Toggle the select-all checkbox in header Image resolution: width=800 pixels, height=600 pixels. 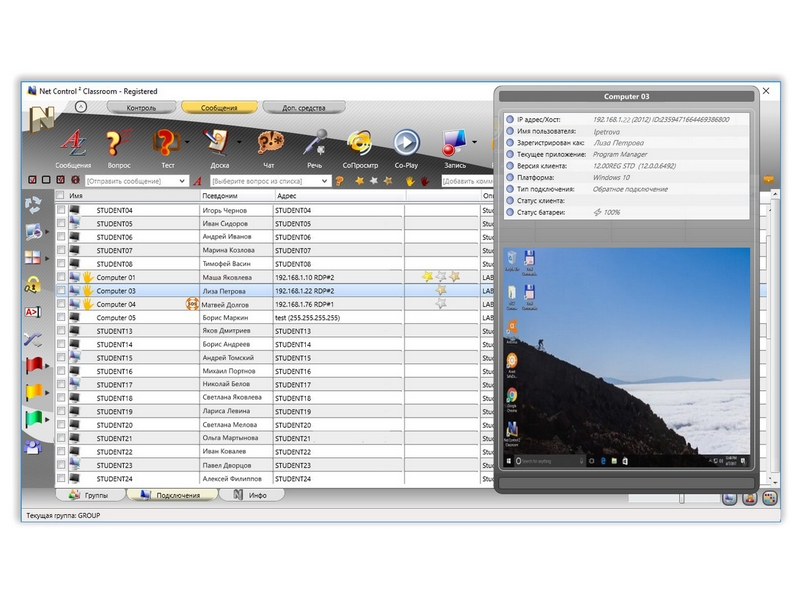pos(60,195)
